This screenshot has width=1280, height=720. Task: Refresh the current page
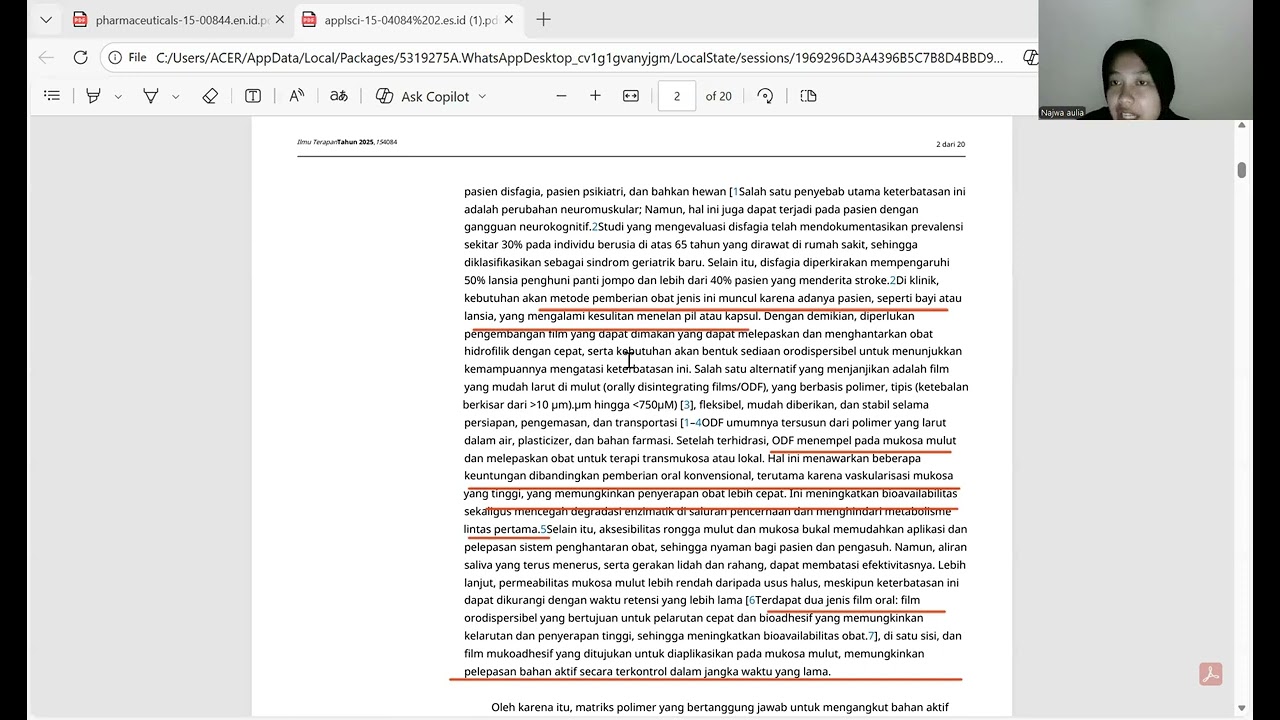[81, 58]
